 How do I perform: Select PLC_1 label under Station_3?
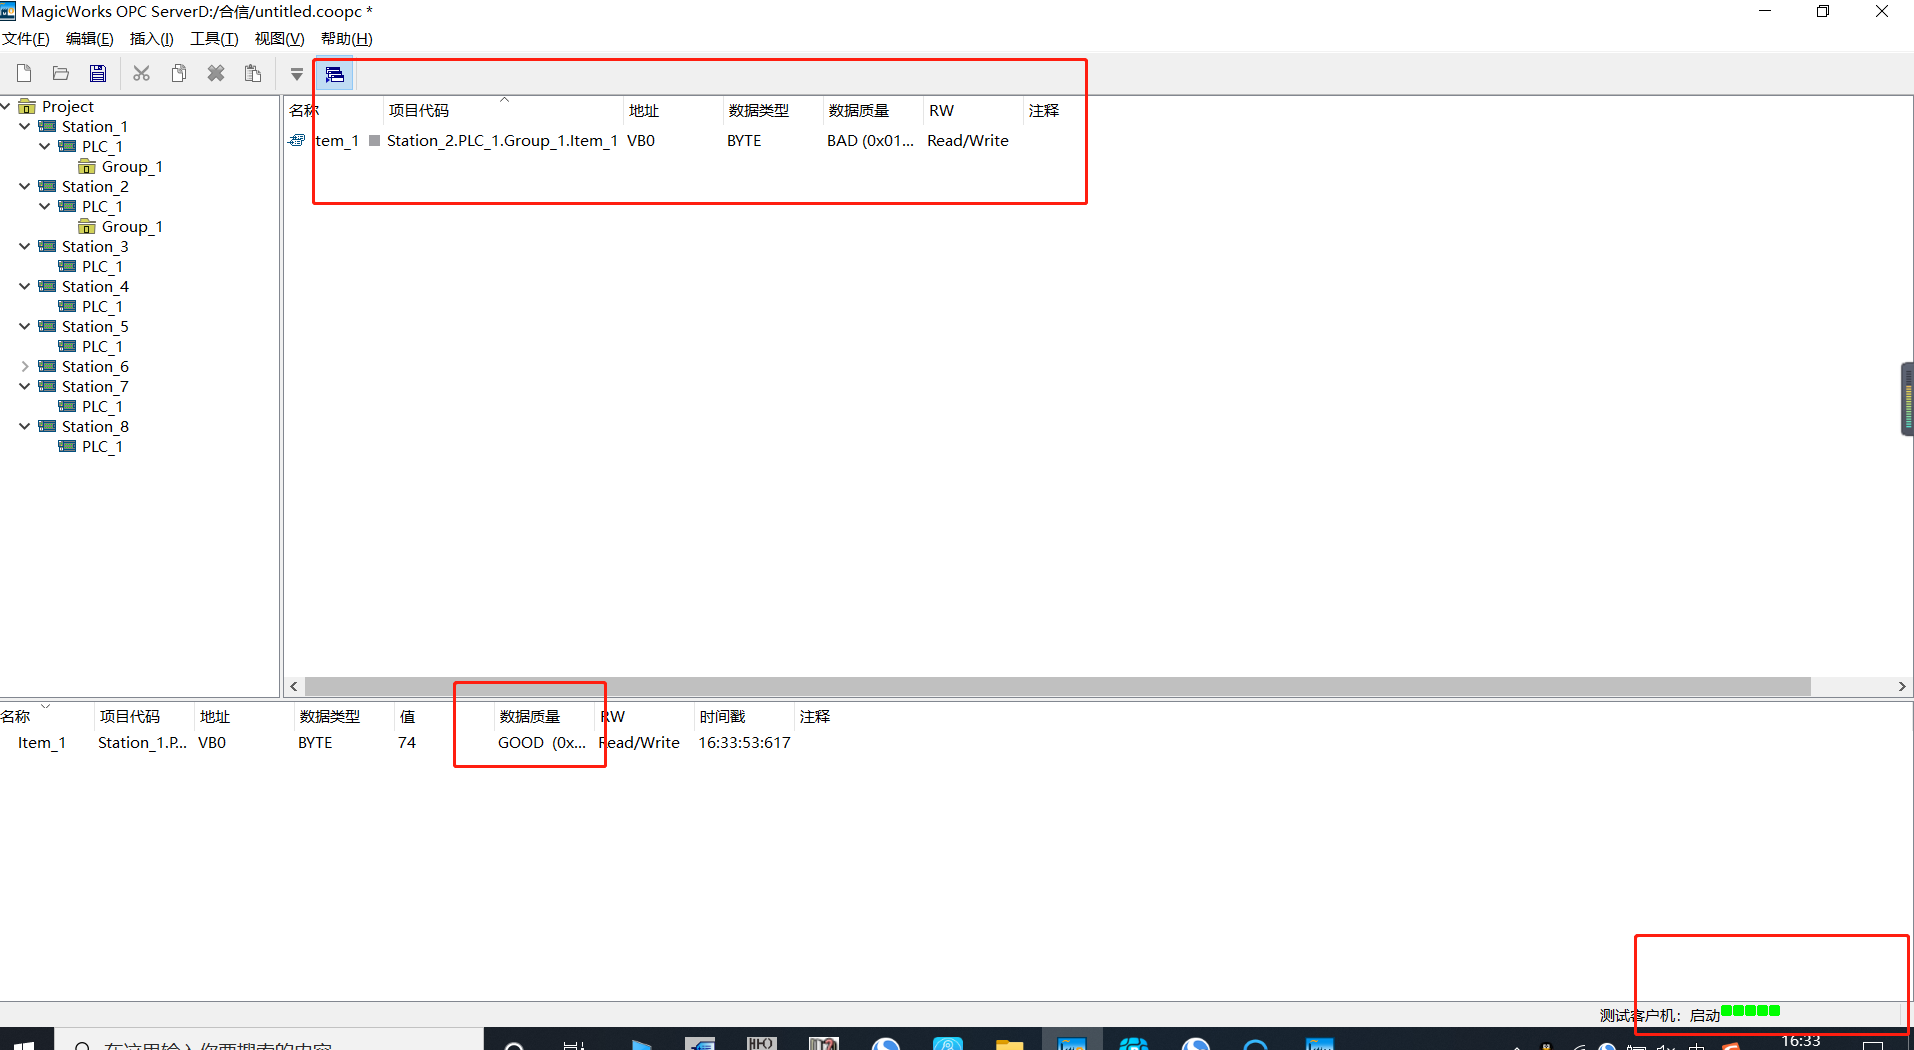pyautogui.click(x=102, y=266)
